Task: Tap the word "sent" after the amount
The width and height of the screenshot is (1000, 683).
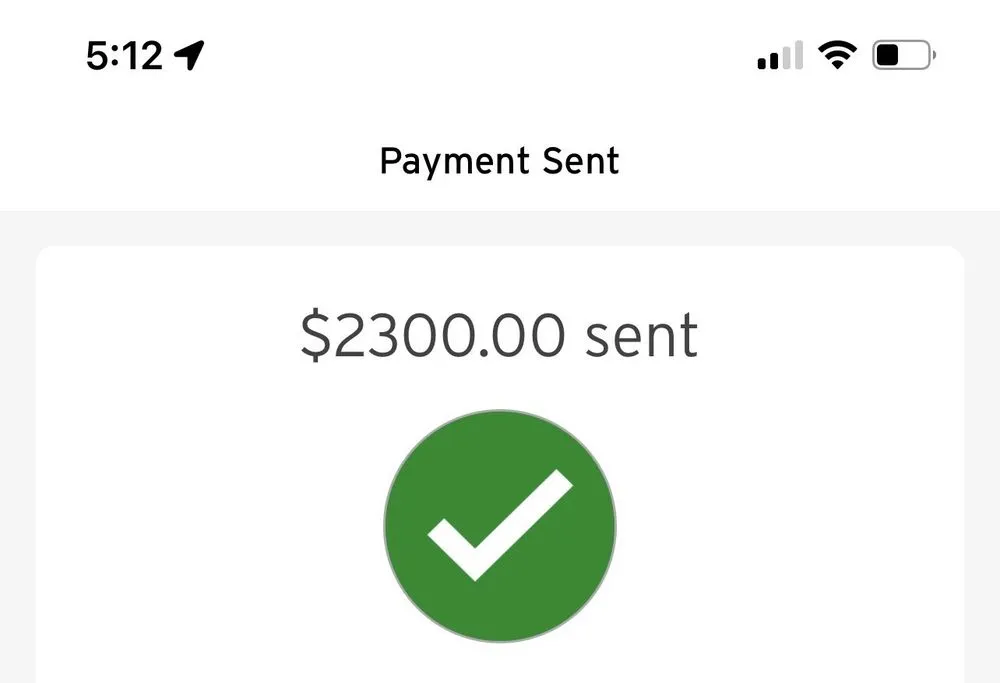Action: click(x=641, y=338)
